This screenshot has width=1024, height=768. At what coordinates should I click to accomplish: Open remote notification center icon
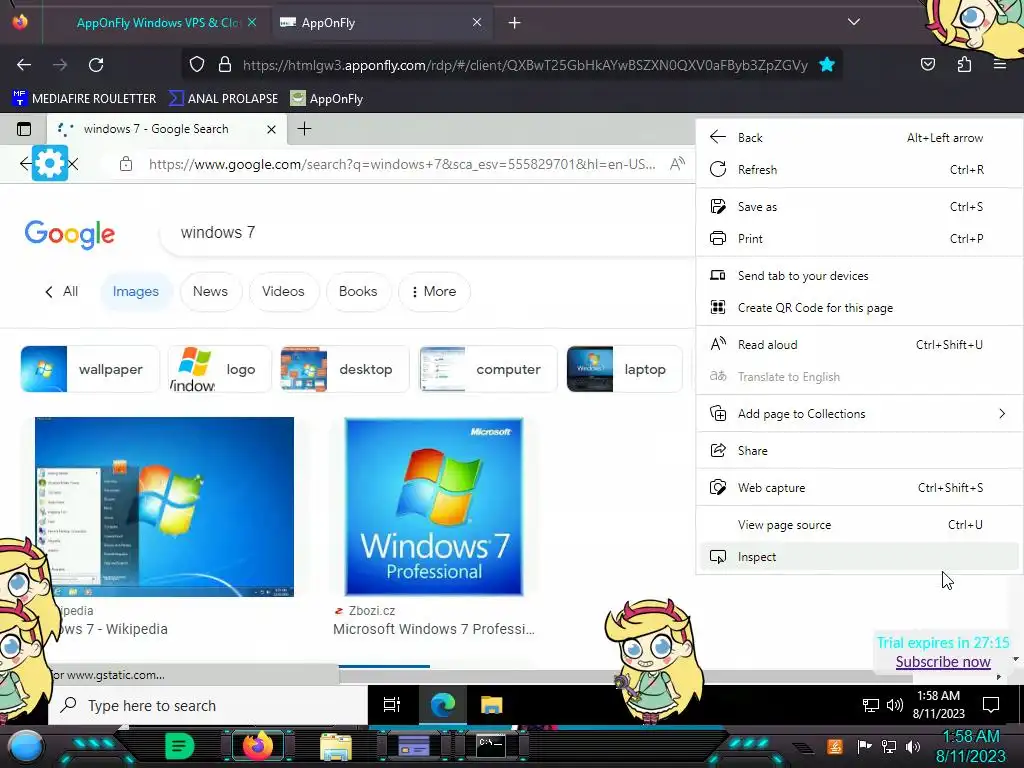coord(991,705)
